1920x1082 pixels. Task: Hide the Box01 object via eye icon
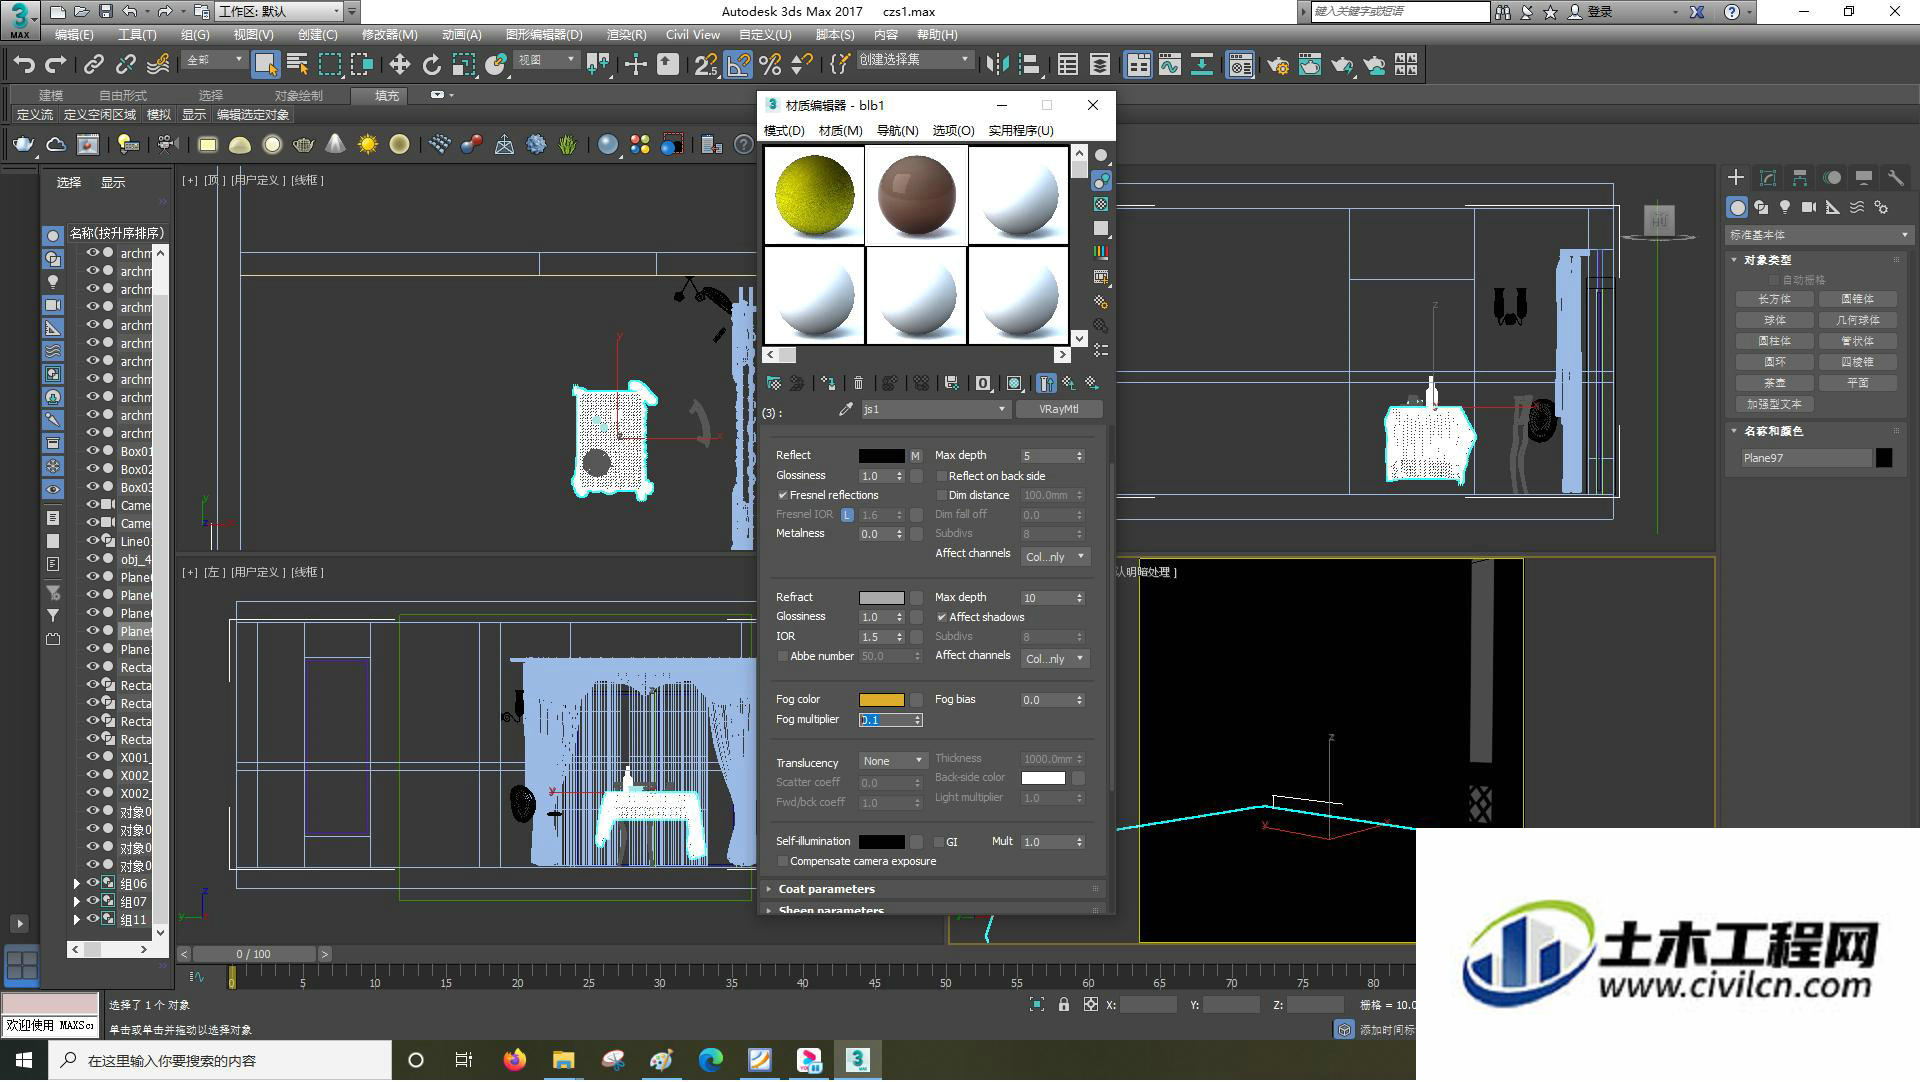pyautogui.click(x=92, y=451)
